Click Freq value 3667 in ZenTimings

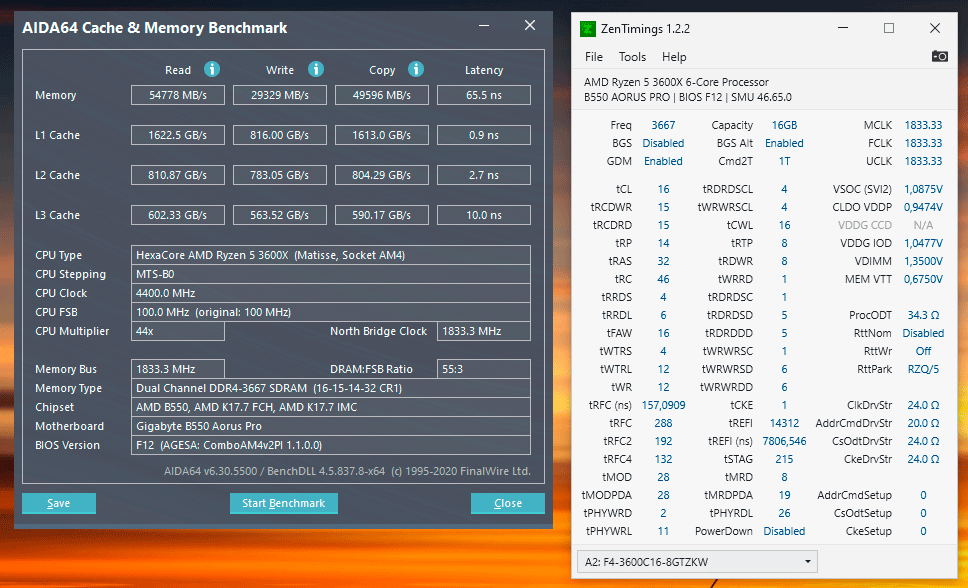pos(663,125)
